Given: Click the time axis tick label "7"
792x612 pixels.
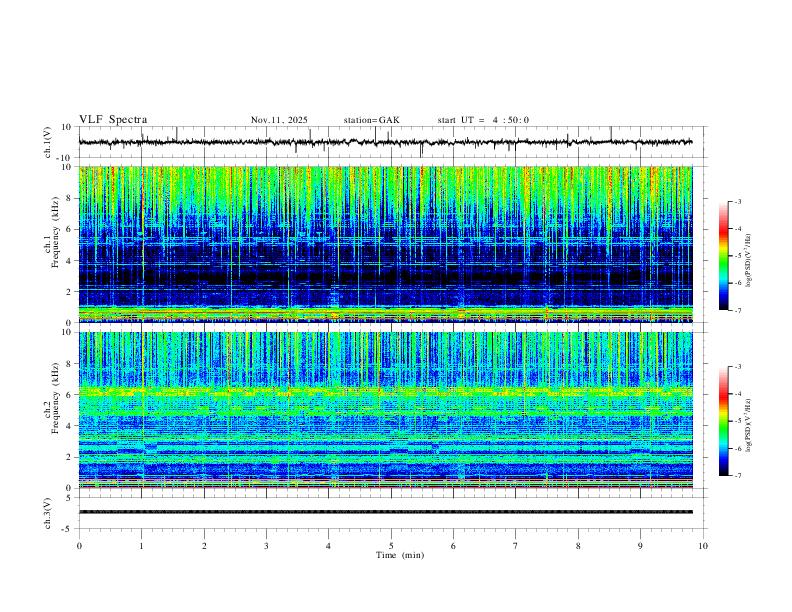Looking at the screenshot, I should [x=516, y=546].
